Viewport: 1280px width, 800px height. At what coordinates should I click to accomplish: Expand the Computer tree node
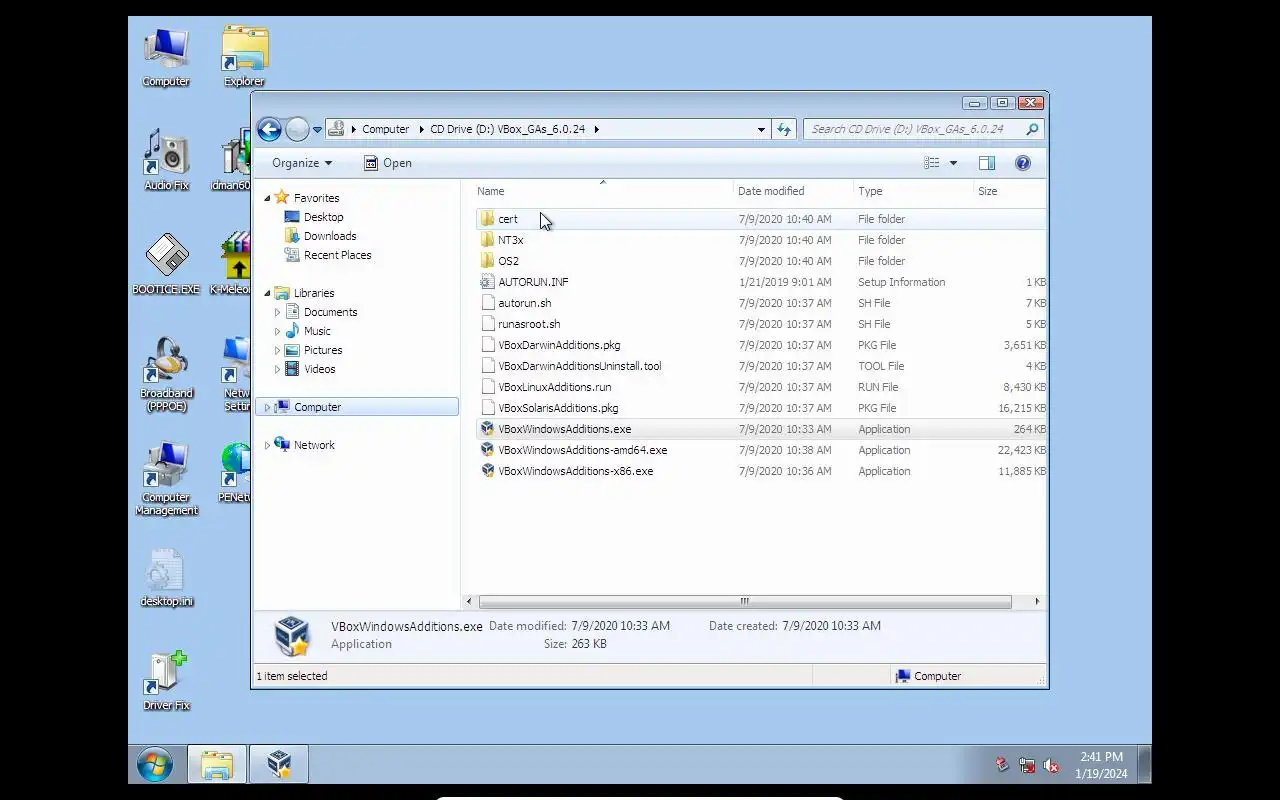point(267,407)
